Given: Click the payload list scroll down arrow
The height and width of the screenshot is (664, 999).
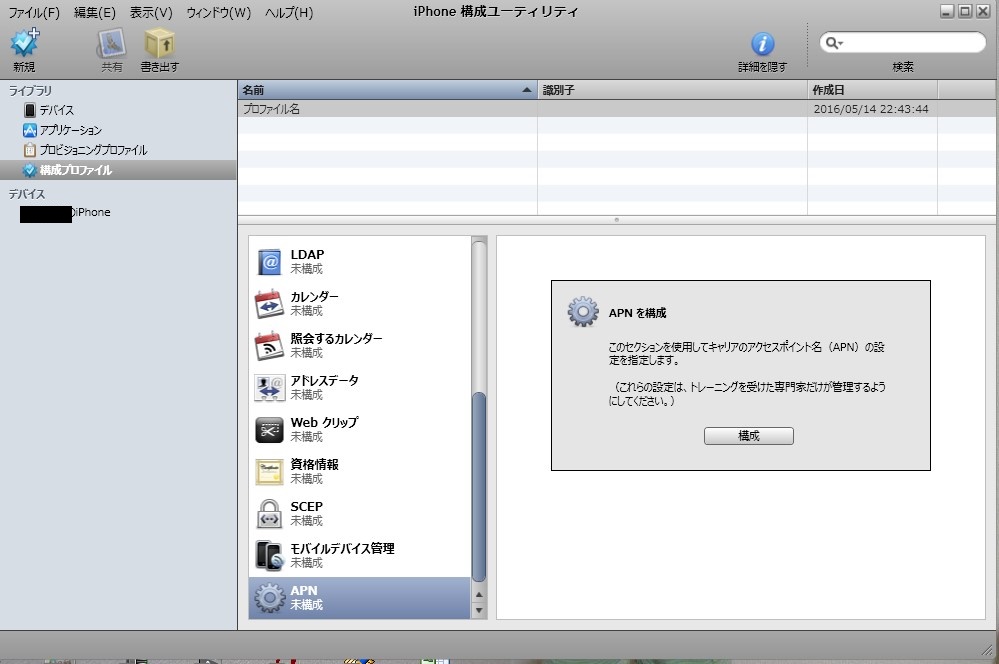Looking at the screenshot, I should click(x=479, y=610).
